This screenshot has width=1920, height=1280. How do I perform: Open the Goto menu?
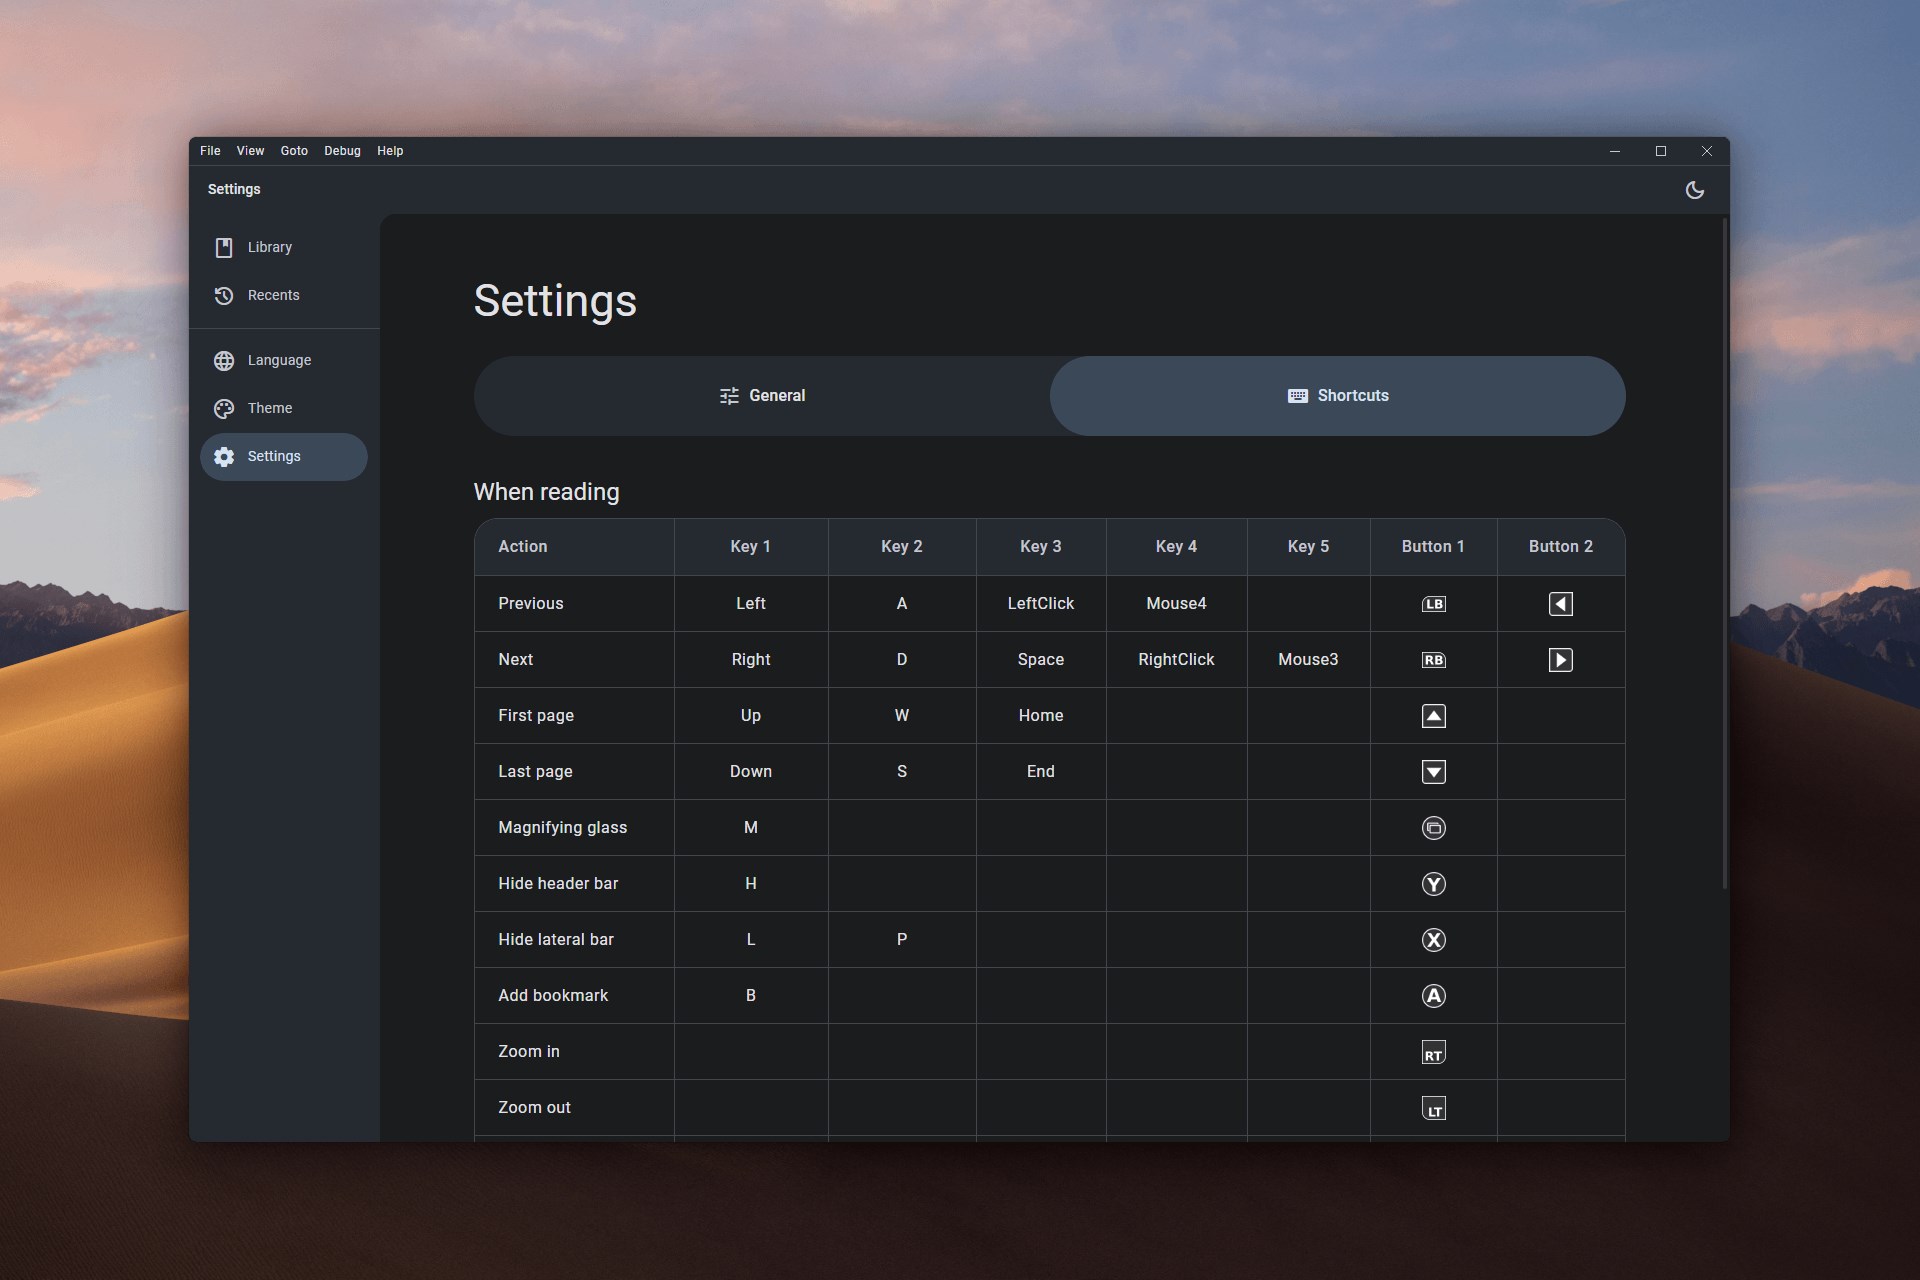(x=293, y=151)
